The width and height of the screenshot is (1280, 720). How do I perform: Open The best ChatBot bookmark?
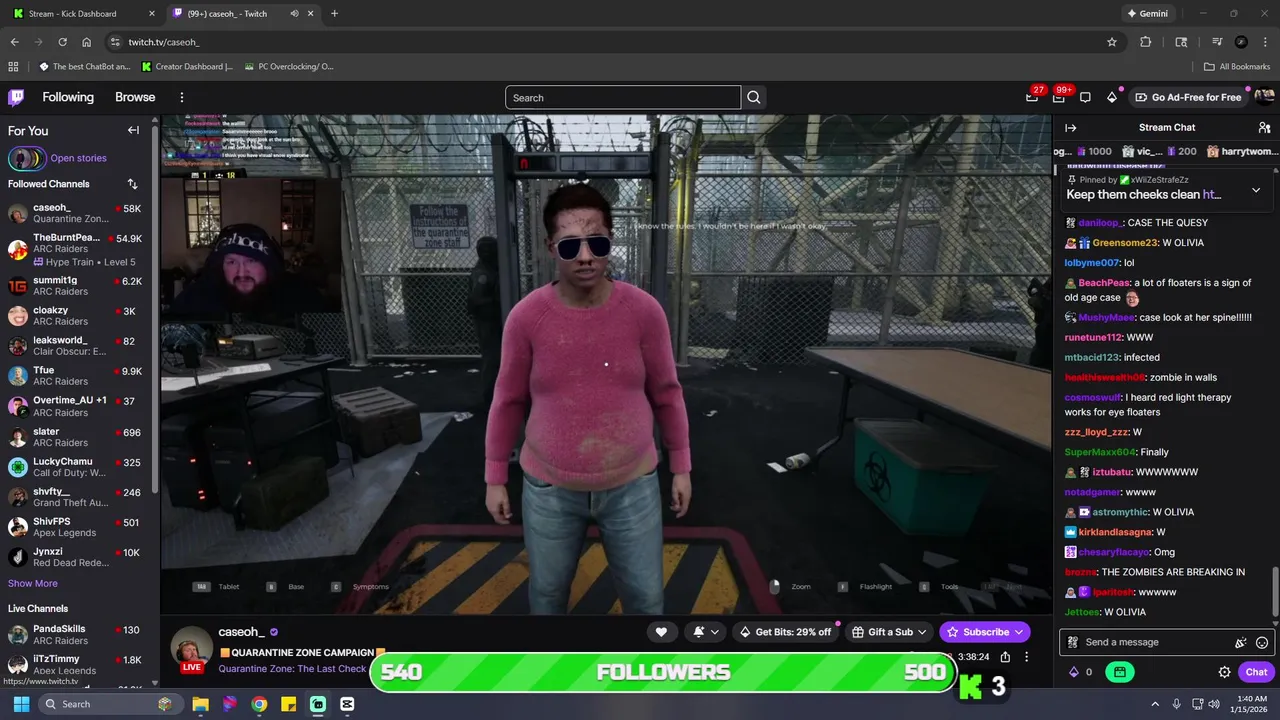tap(84, 67)
